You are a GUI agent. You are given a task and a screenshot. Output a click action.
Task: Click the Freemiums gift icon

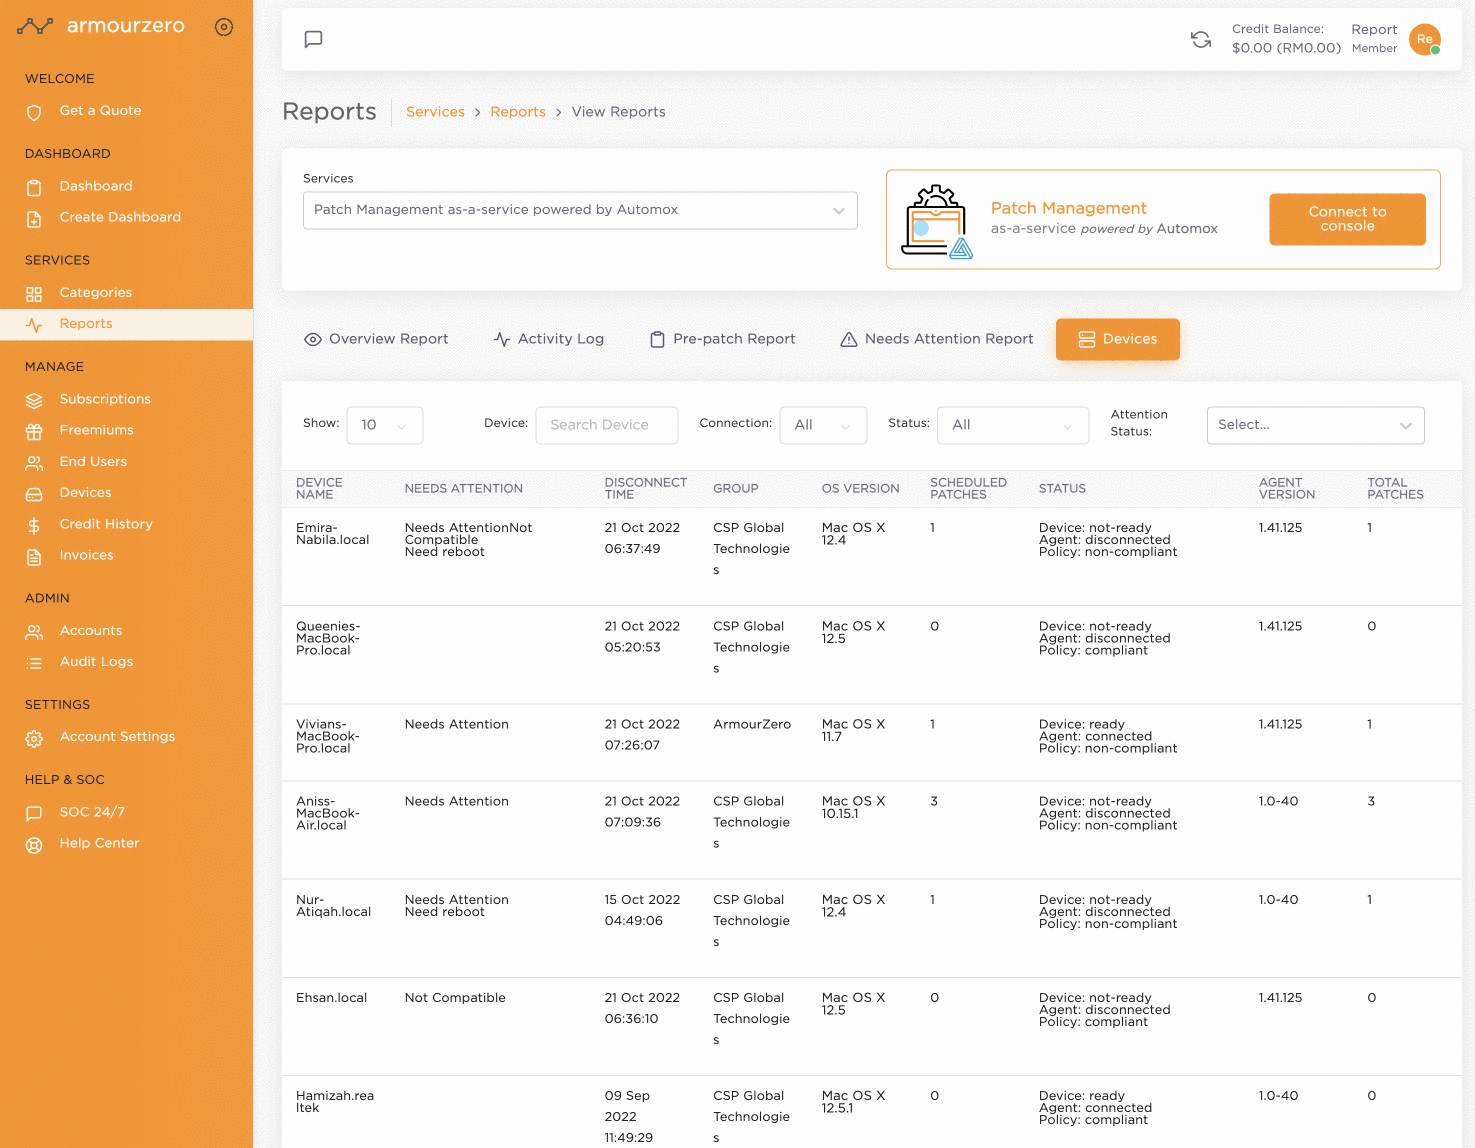34,431
